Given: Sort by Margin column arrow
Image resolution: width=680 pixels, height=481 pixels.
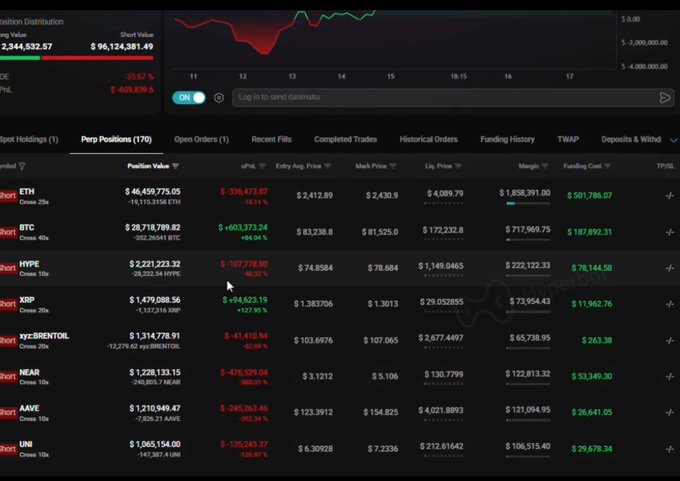Looking at the screenshot, I should (x=545, y=166).
